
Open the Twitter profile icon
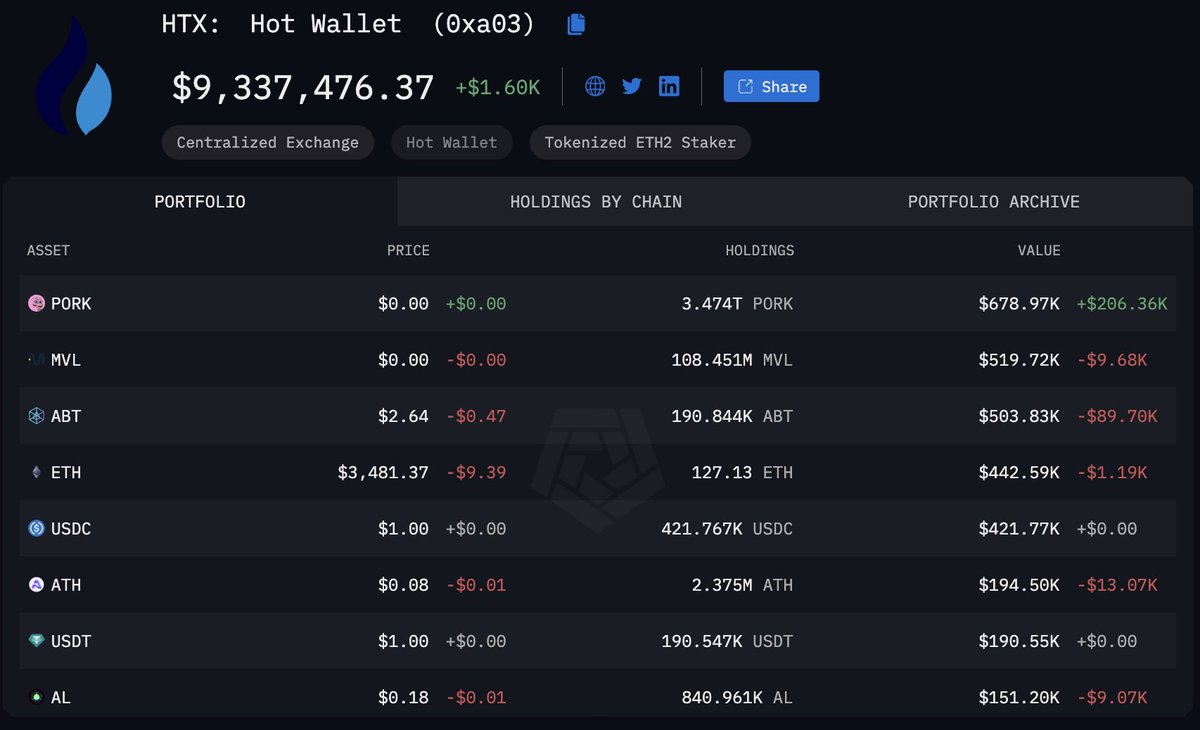631,86
